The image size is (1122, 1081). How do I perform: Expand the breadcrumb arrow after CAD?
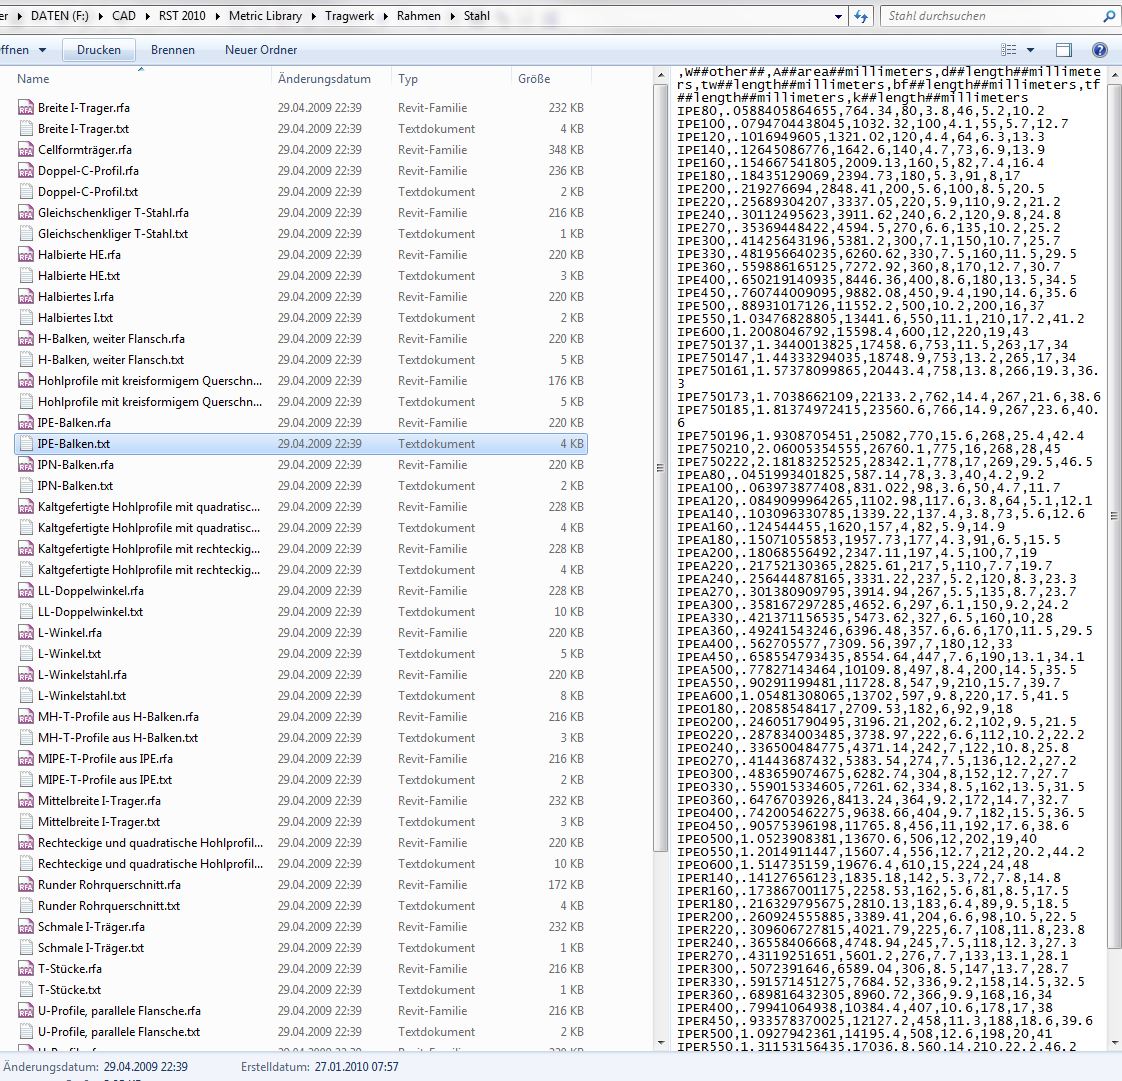click(x=147, y=16)
